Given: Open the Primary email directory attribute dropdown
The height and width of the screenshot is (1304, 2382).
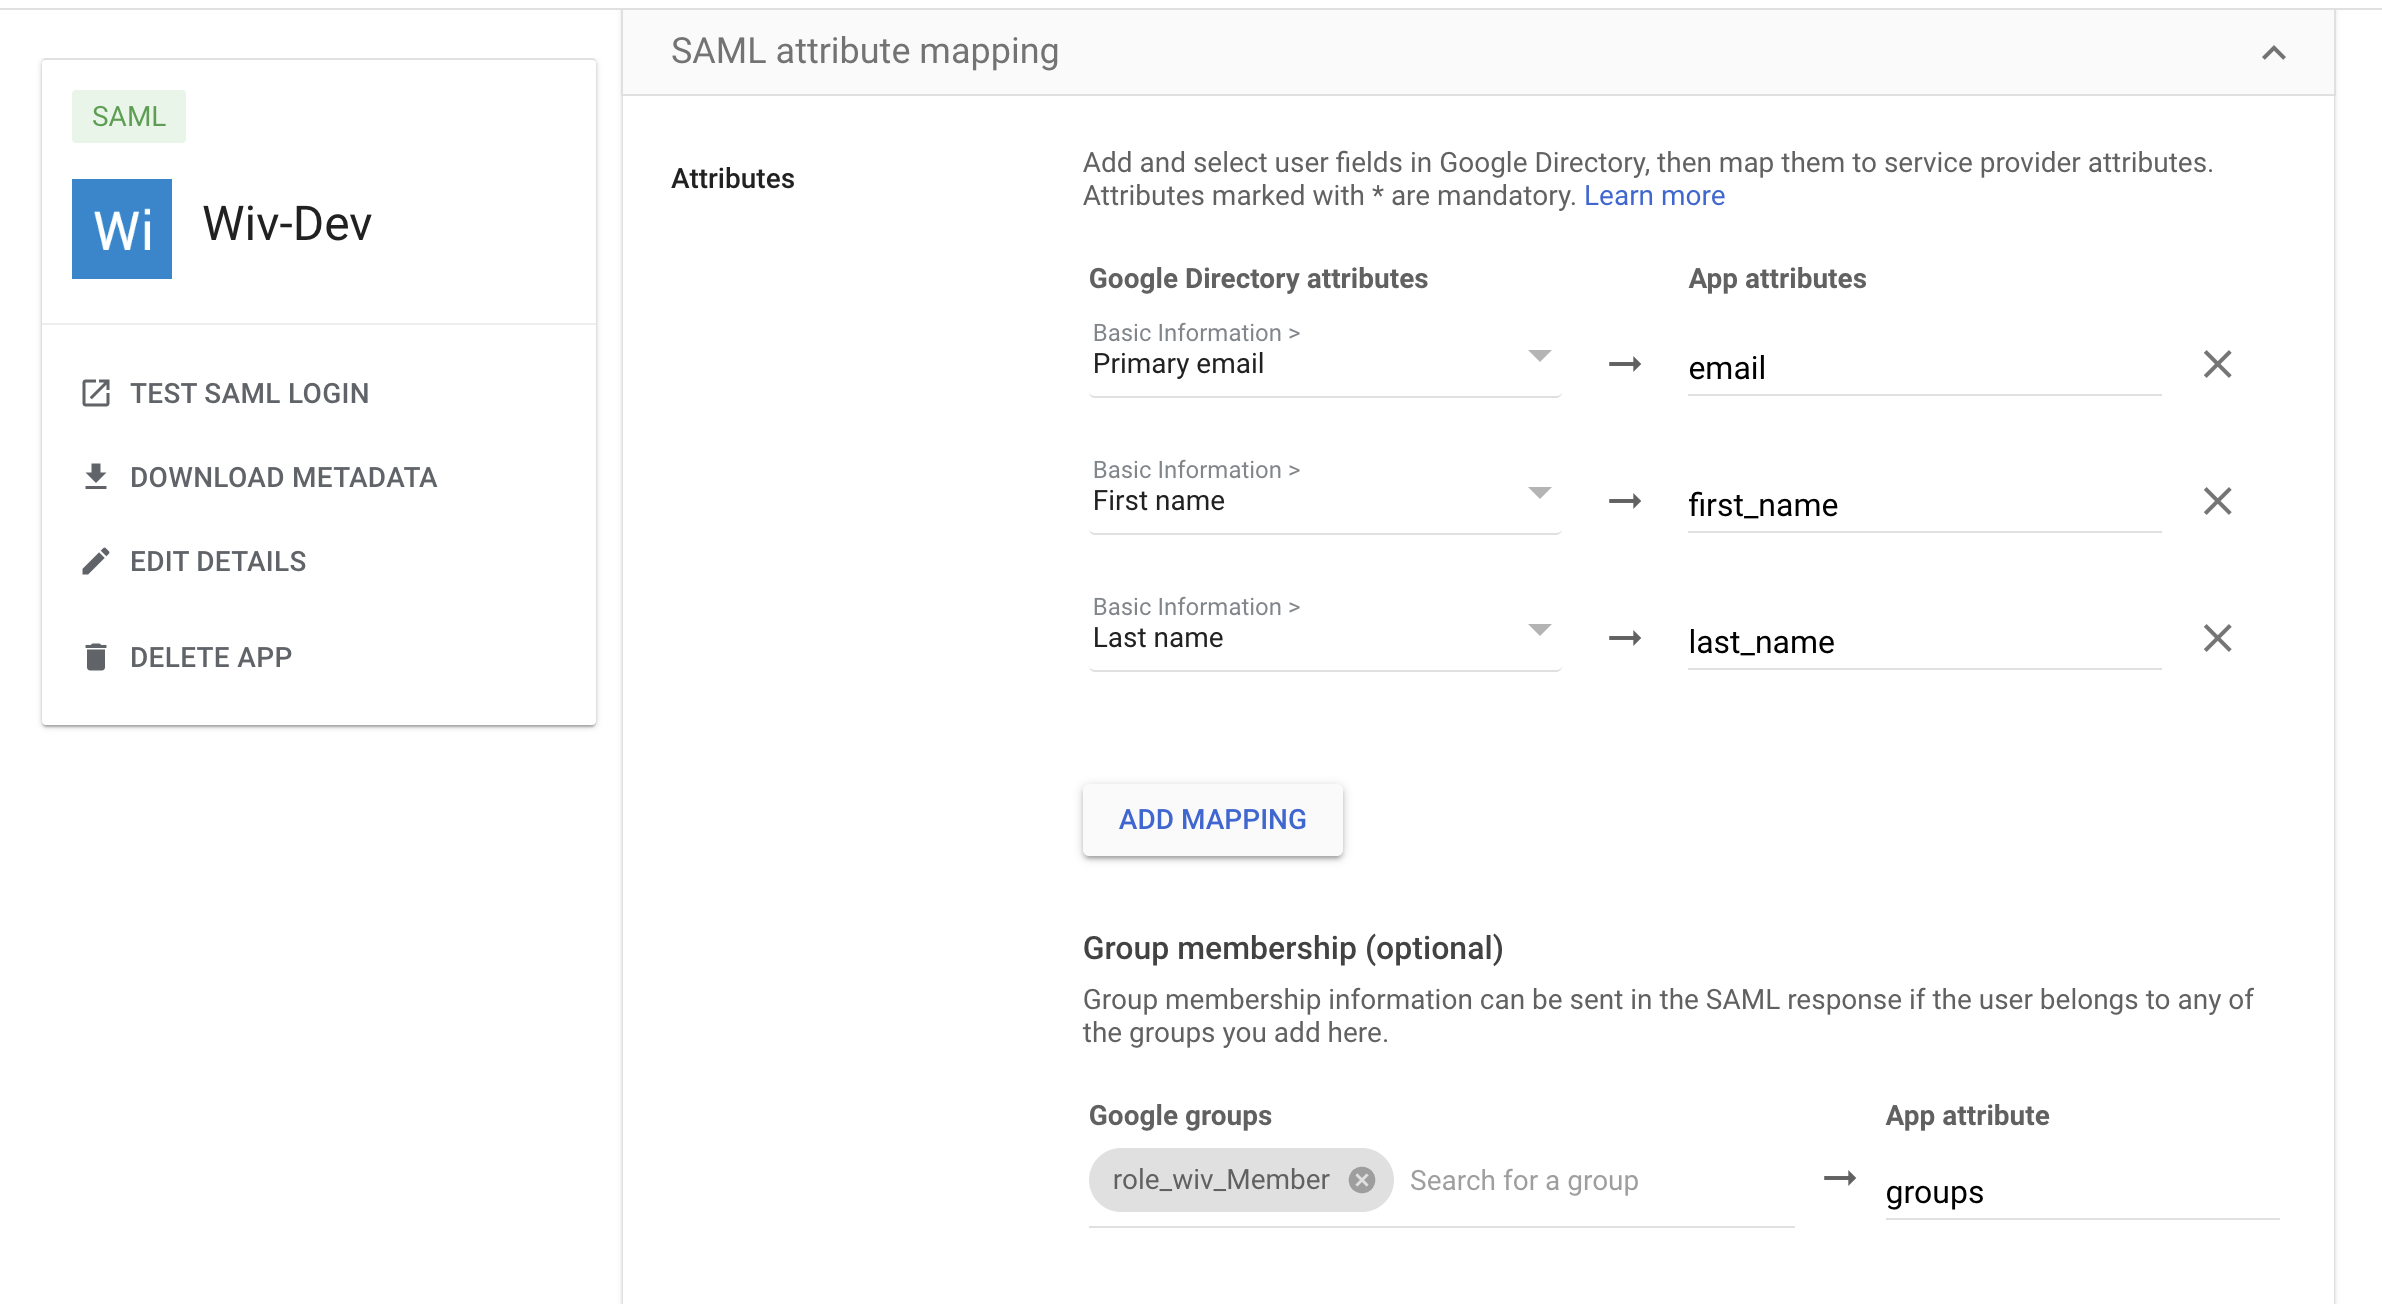Looking at the screenshot, I should click(x=1539, y=356).
